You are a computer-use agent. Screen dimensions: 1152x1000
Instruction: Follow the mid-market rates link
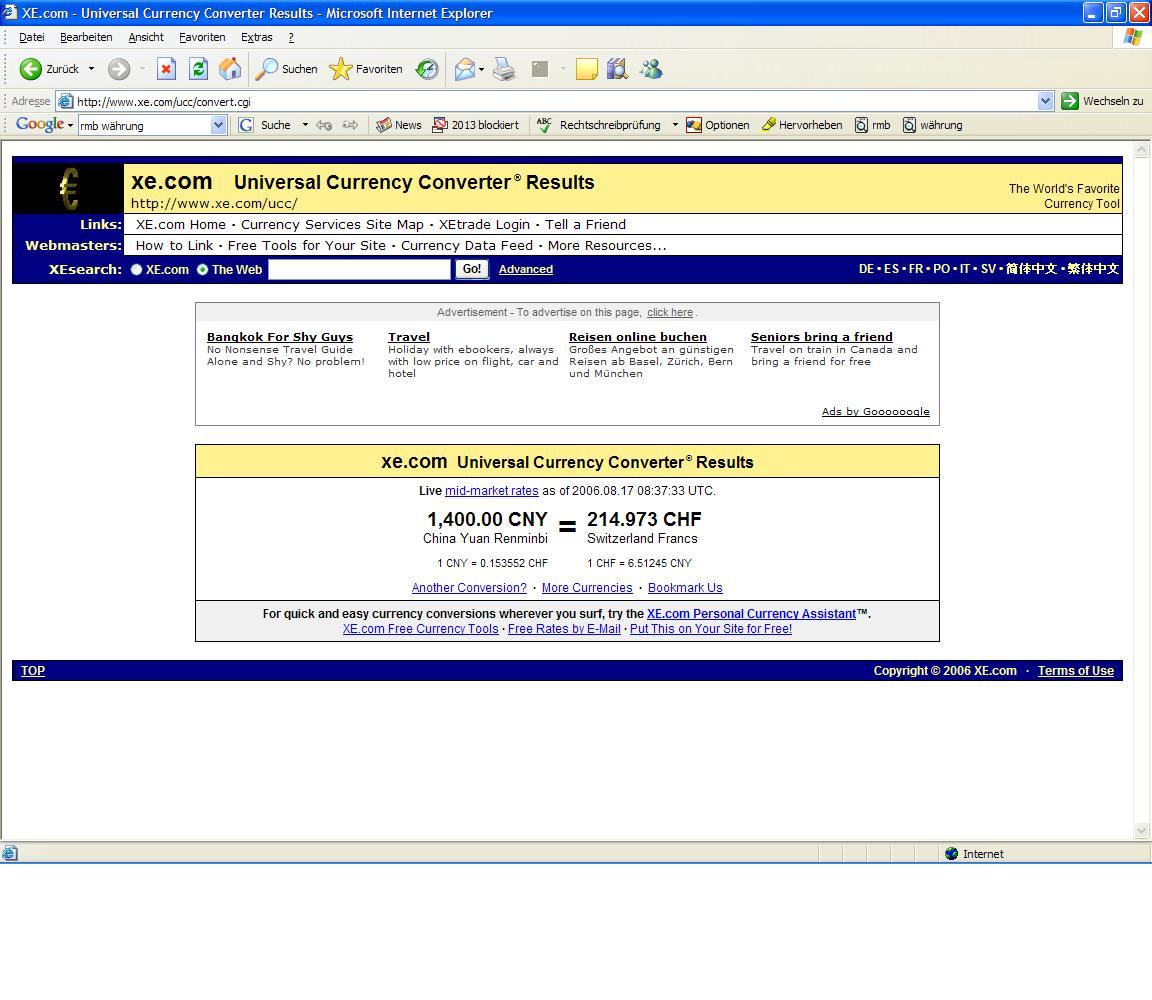click(x=492, y=491)
